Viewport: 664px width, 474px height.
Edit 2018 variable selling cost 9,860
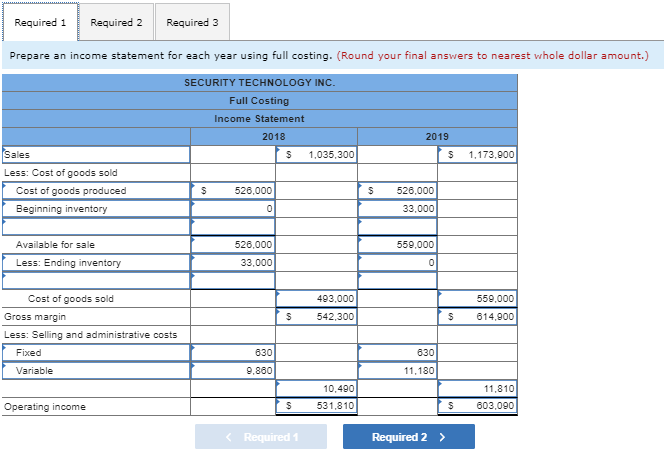233,371
